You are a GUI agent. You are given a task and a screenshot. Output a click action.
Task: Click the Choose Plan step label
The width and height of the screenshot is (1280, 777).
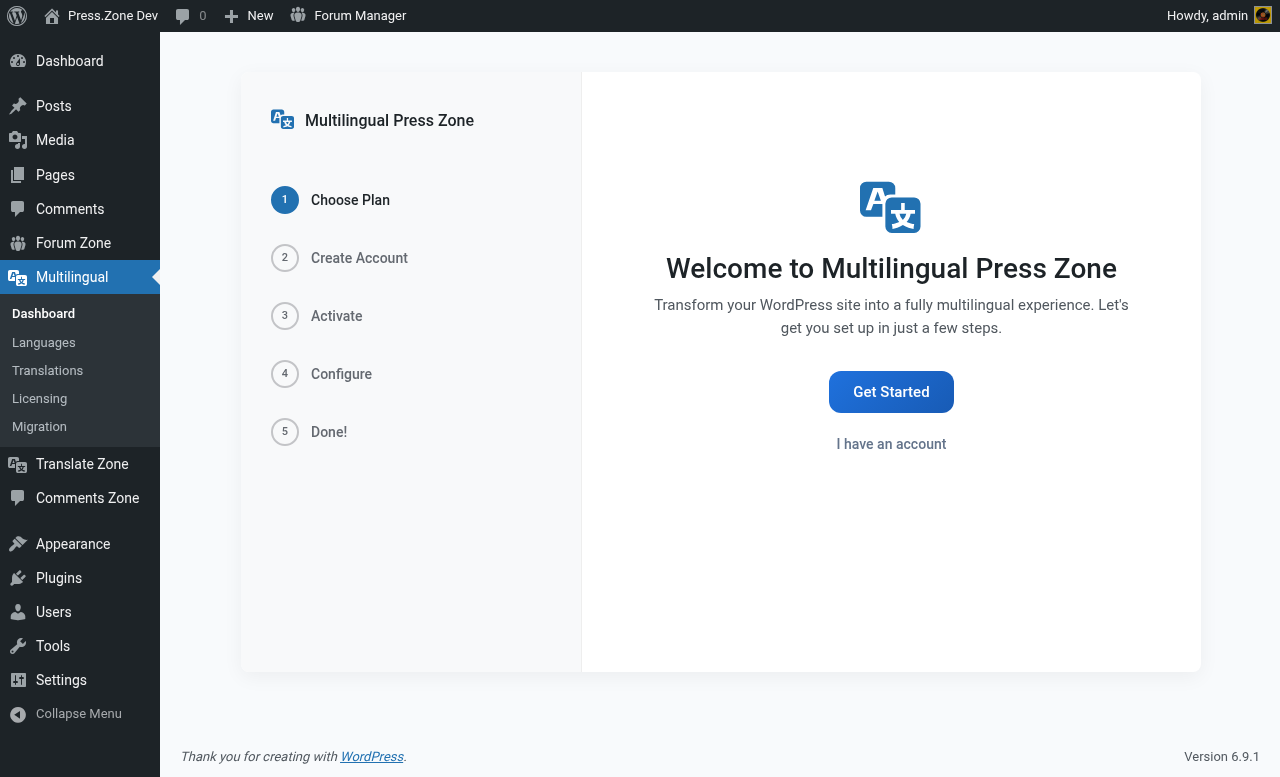click(350, 200)
